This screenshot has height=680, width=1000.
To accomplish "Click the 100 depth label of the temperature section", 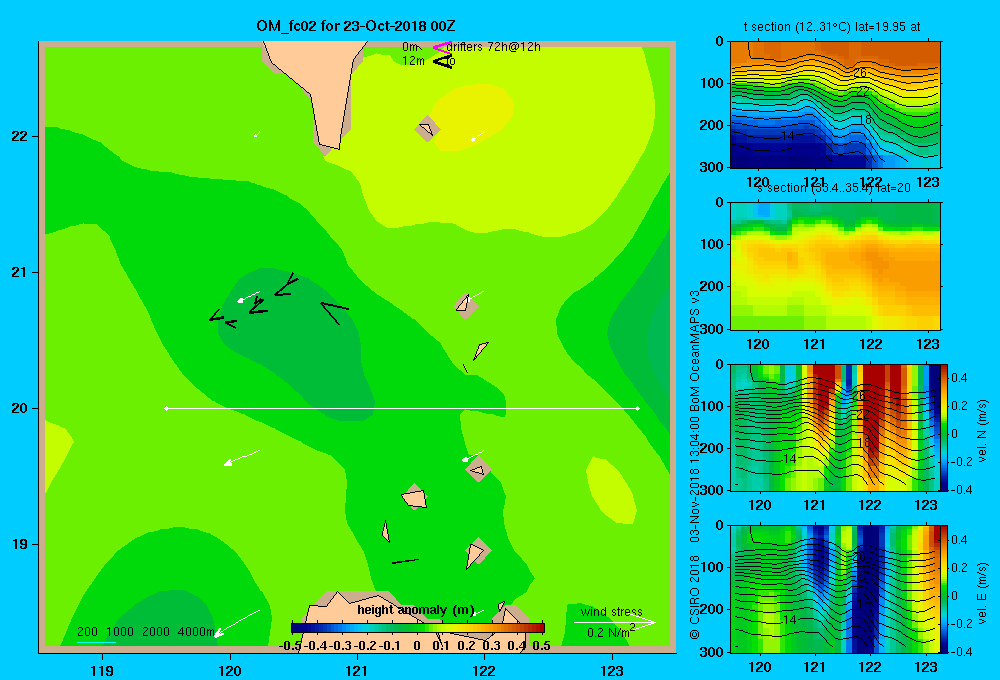I will coord(712,83).
